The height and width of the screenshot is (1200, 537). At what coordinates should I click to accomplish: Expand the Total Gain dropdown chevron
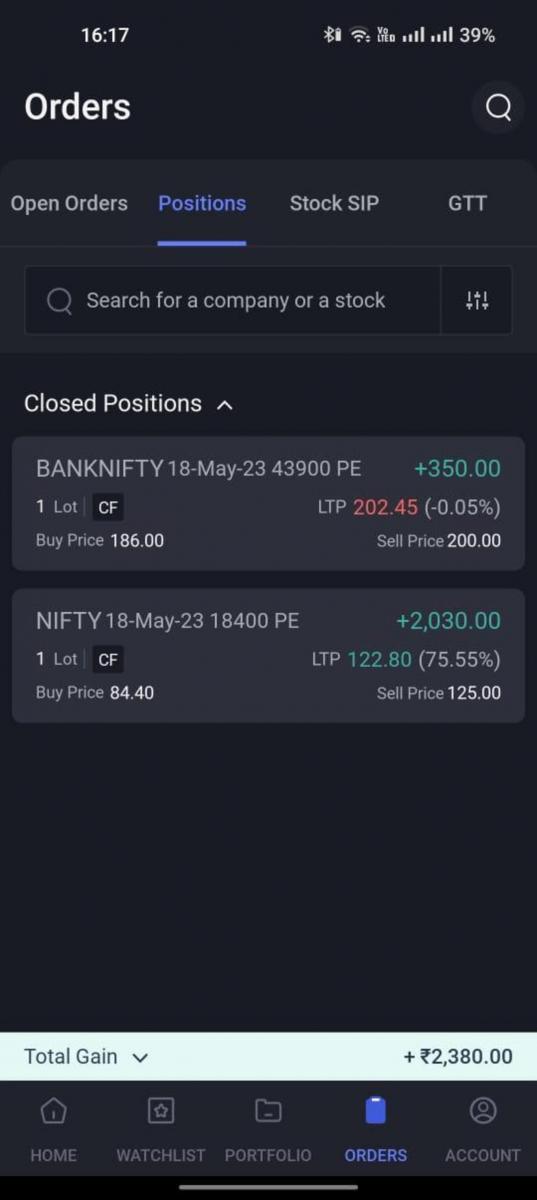(140, 1057)
